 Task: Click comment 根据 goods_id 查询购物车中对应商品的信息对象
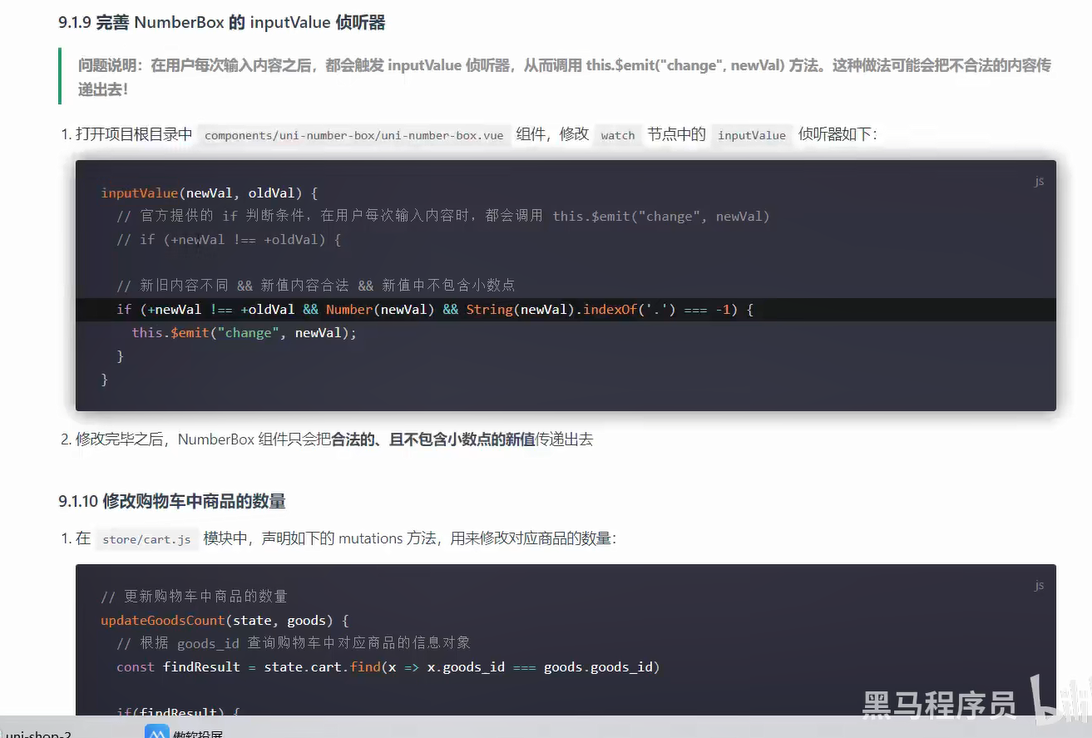(293, 643)
